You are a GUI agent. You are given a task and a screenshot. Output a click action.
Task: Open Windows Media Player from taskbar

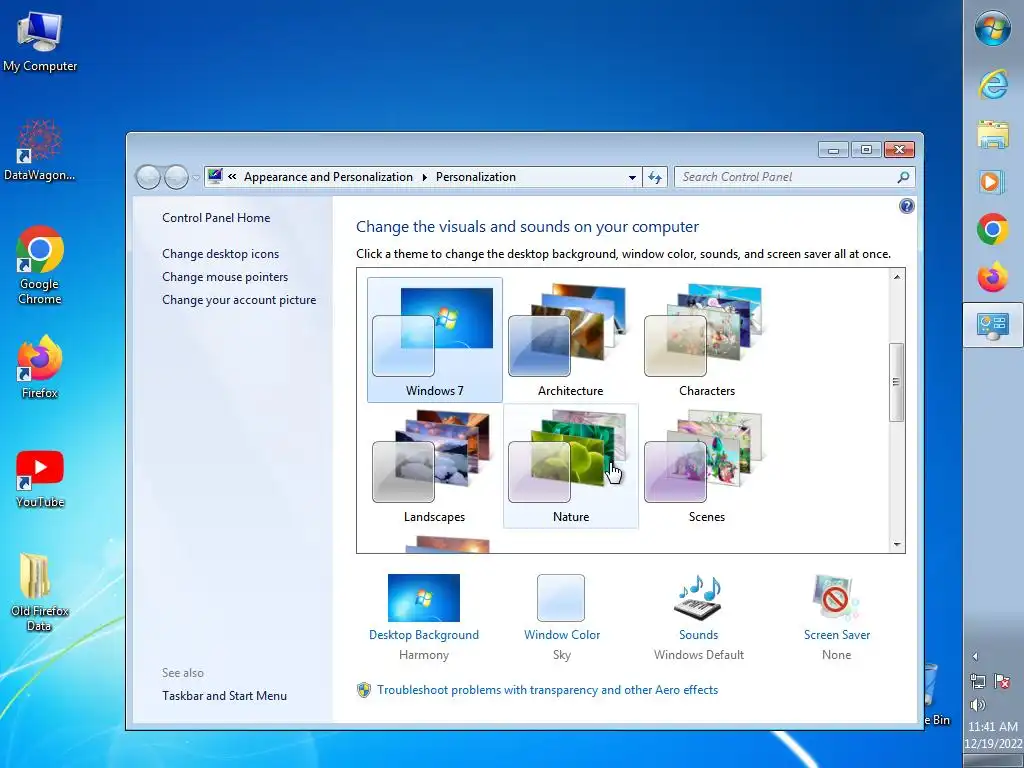tap(991, 181)
